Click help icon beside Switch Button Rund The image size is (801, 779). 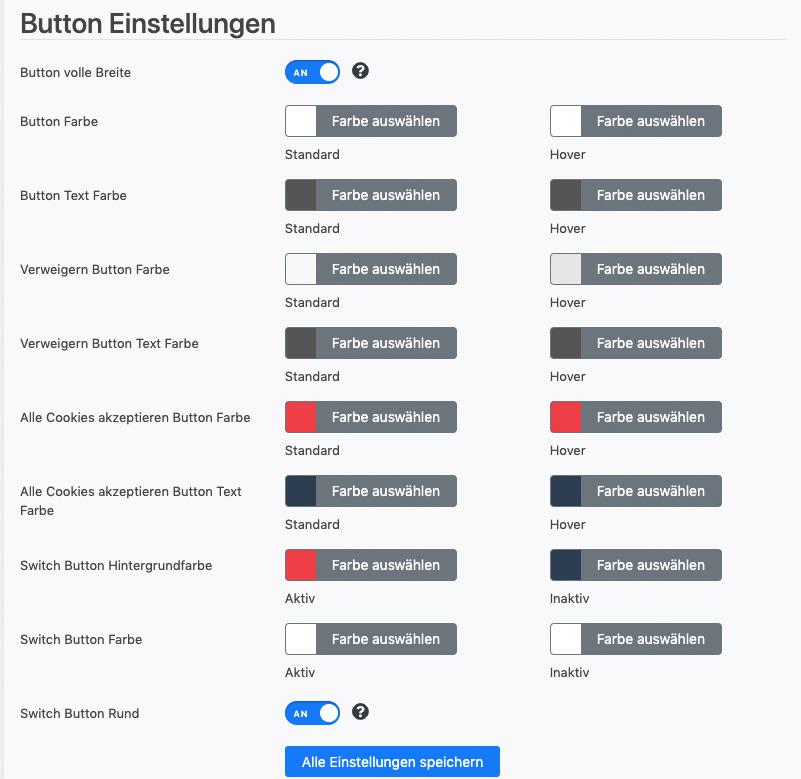(x=360, y=712)
